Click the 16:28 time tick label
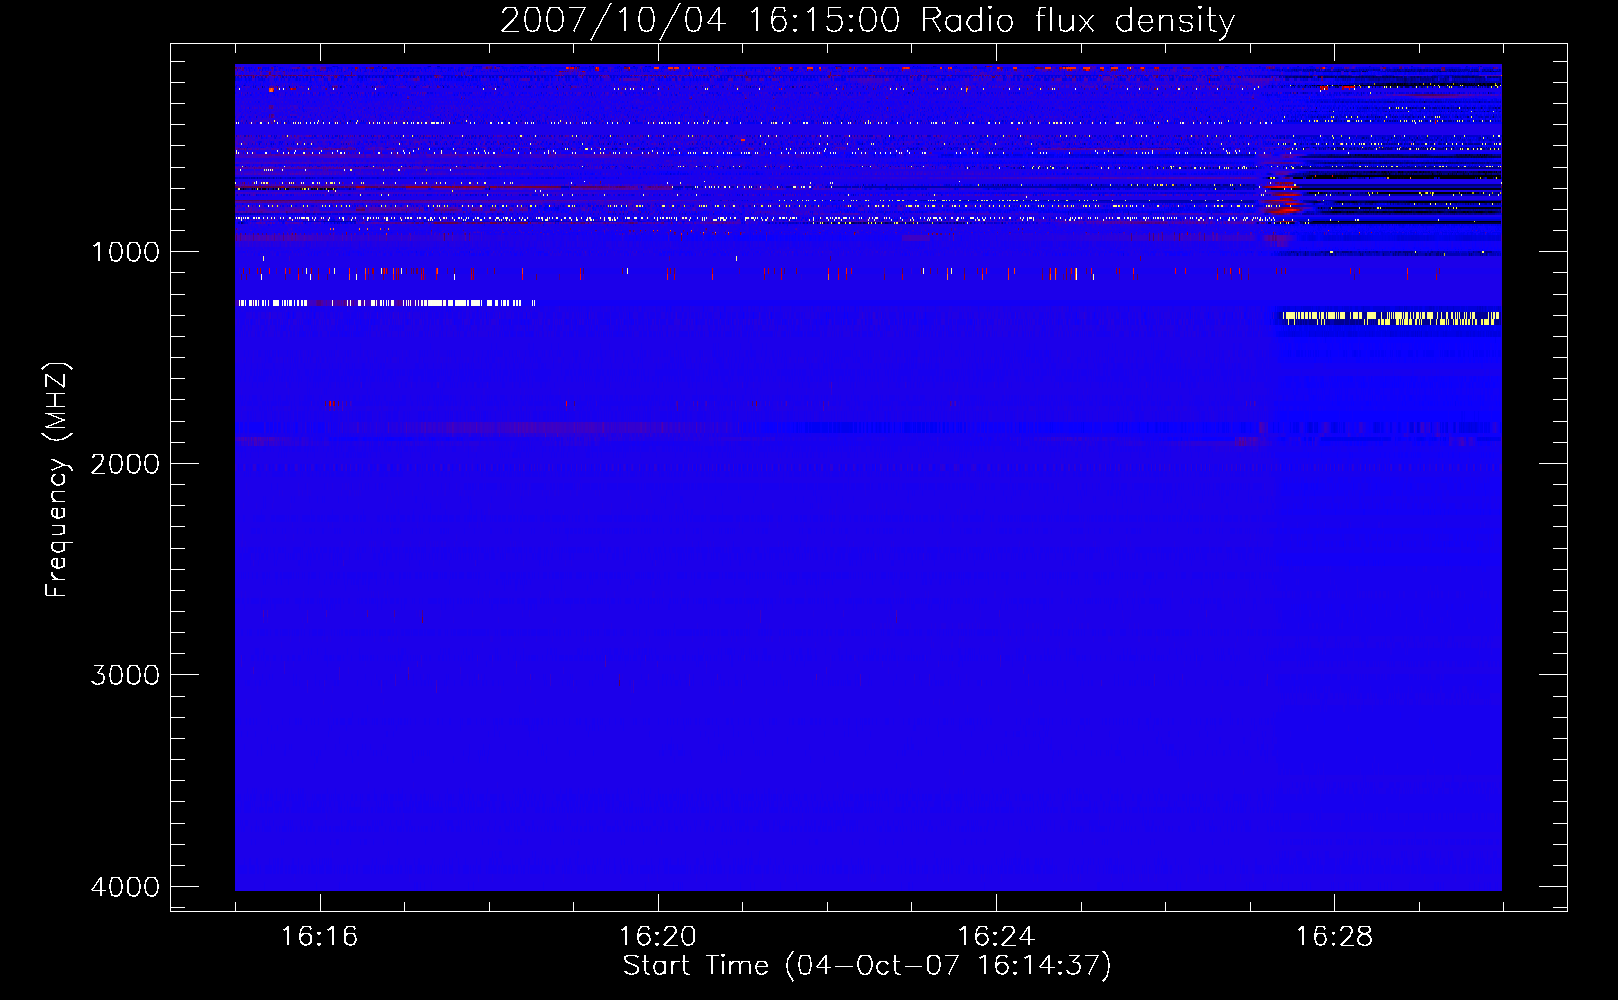This screenshot has width=1618, height=1000. tap(1334, 937)
